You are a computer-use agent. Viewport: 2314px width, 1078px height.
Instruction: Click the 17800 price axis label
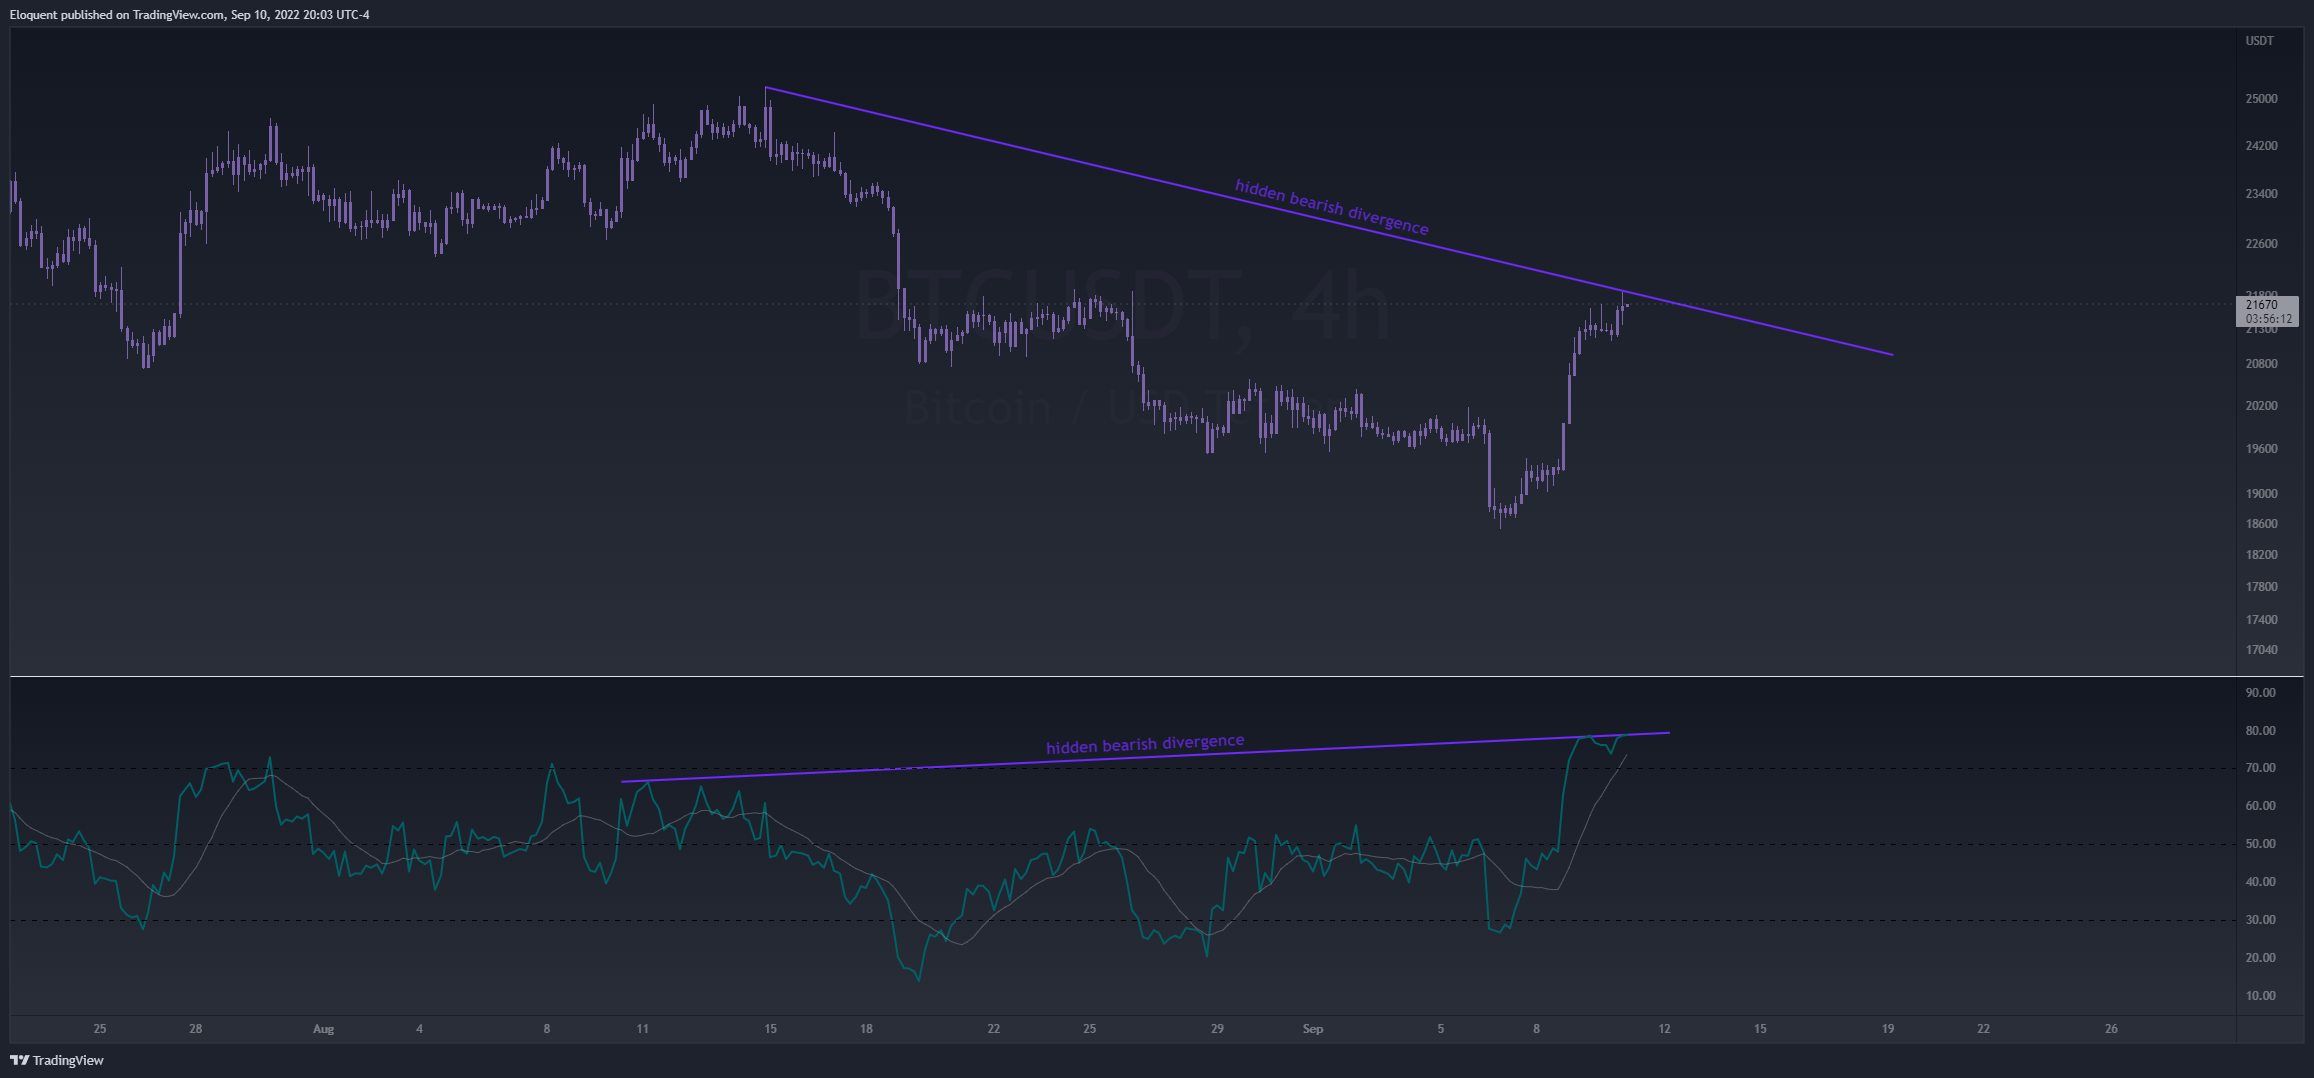click(2261, 587)
